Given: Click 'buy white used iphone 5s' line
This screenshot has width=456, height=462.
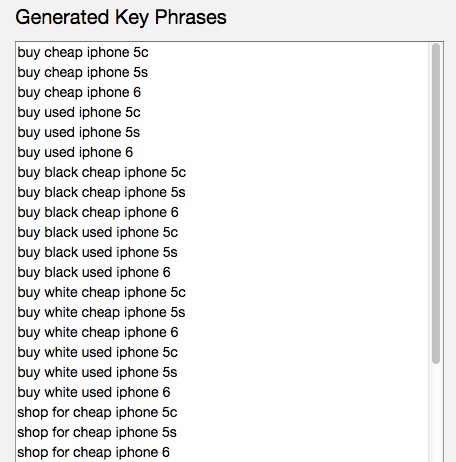Looking at the screenshot, I should click(97, 373).
